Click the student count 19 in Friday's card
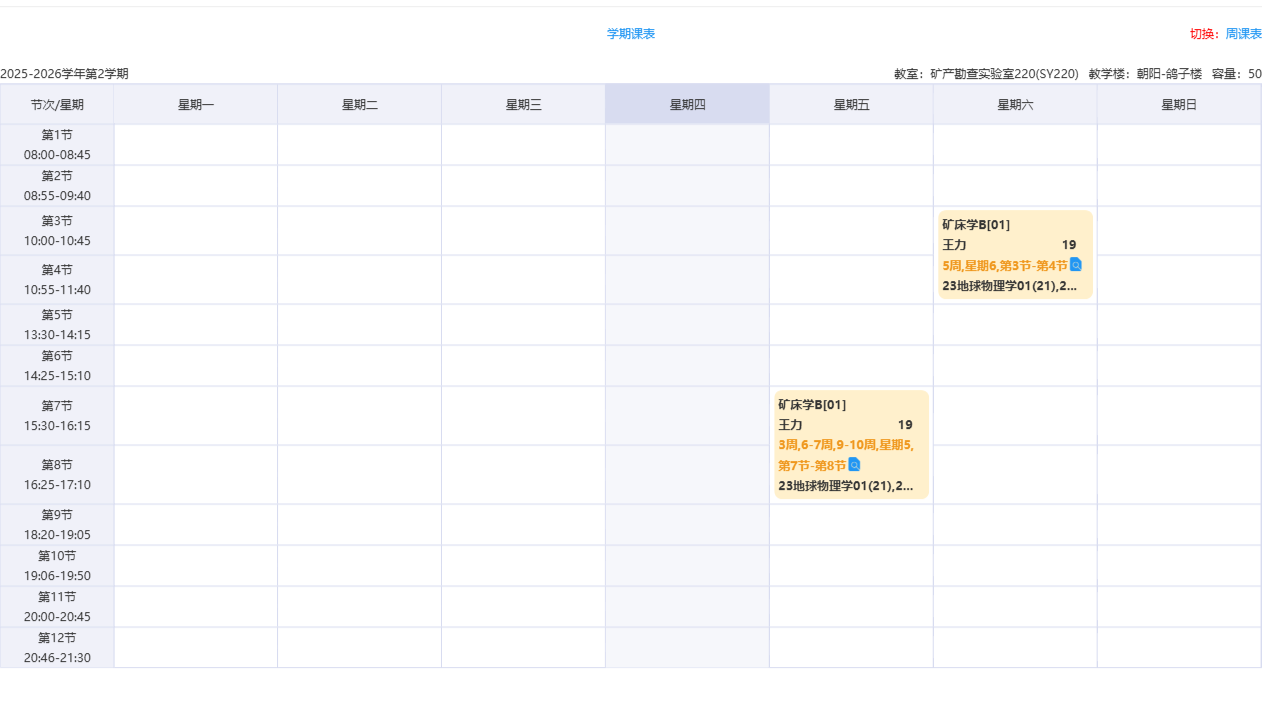 tap(905, 425)
